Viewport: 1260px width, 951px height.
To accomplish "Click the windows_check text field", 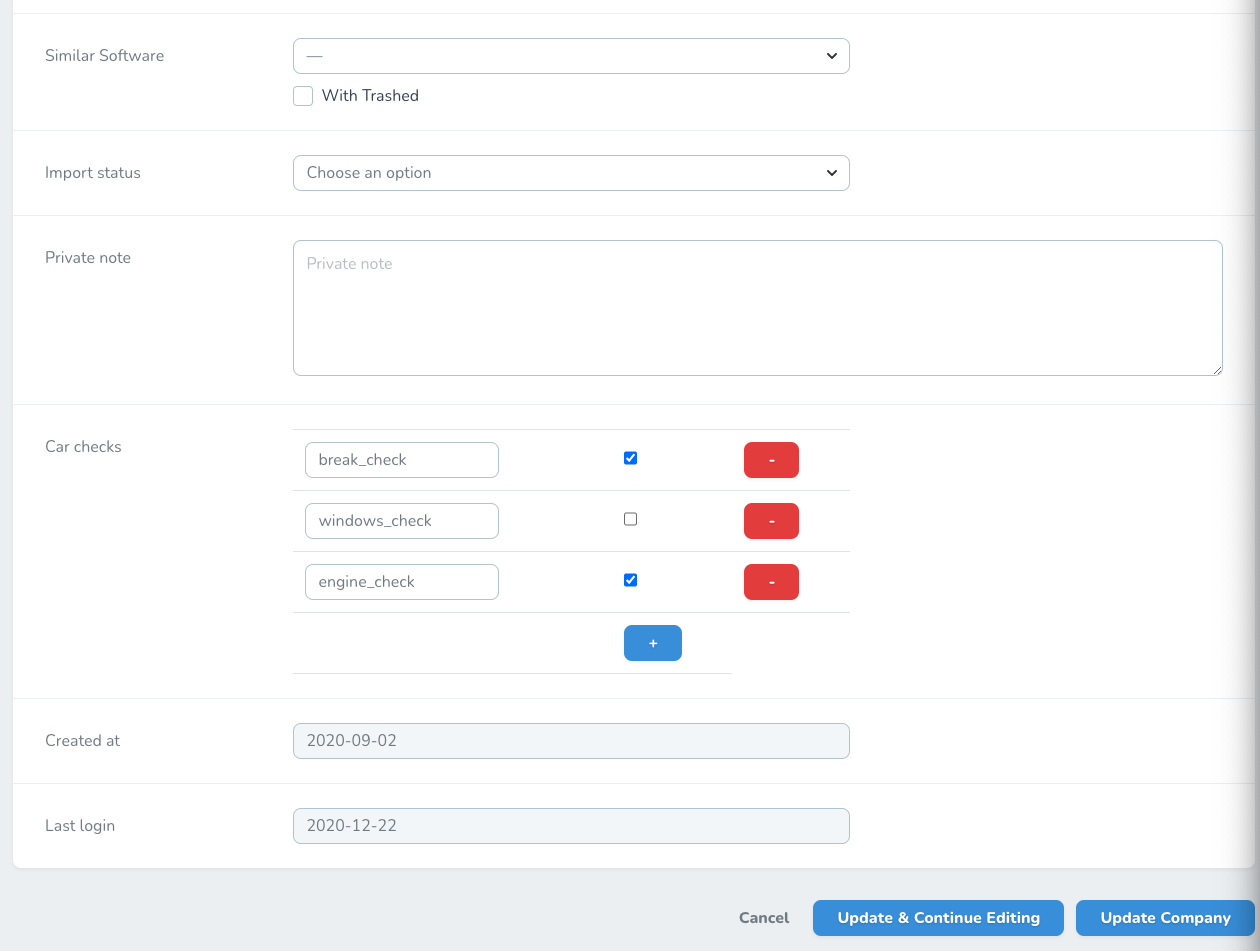I will point(401,521).
